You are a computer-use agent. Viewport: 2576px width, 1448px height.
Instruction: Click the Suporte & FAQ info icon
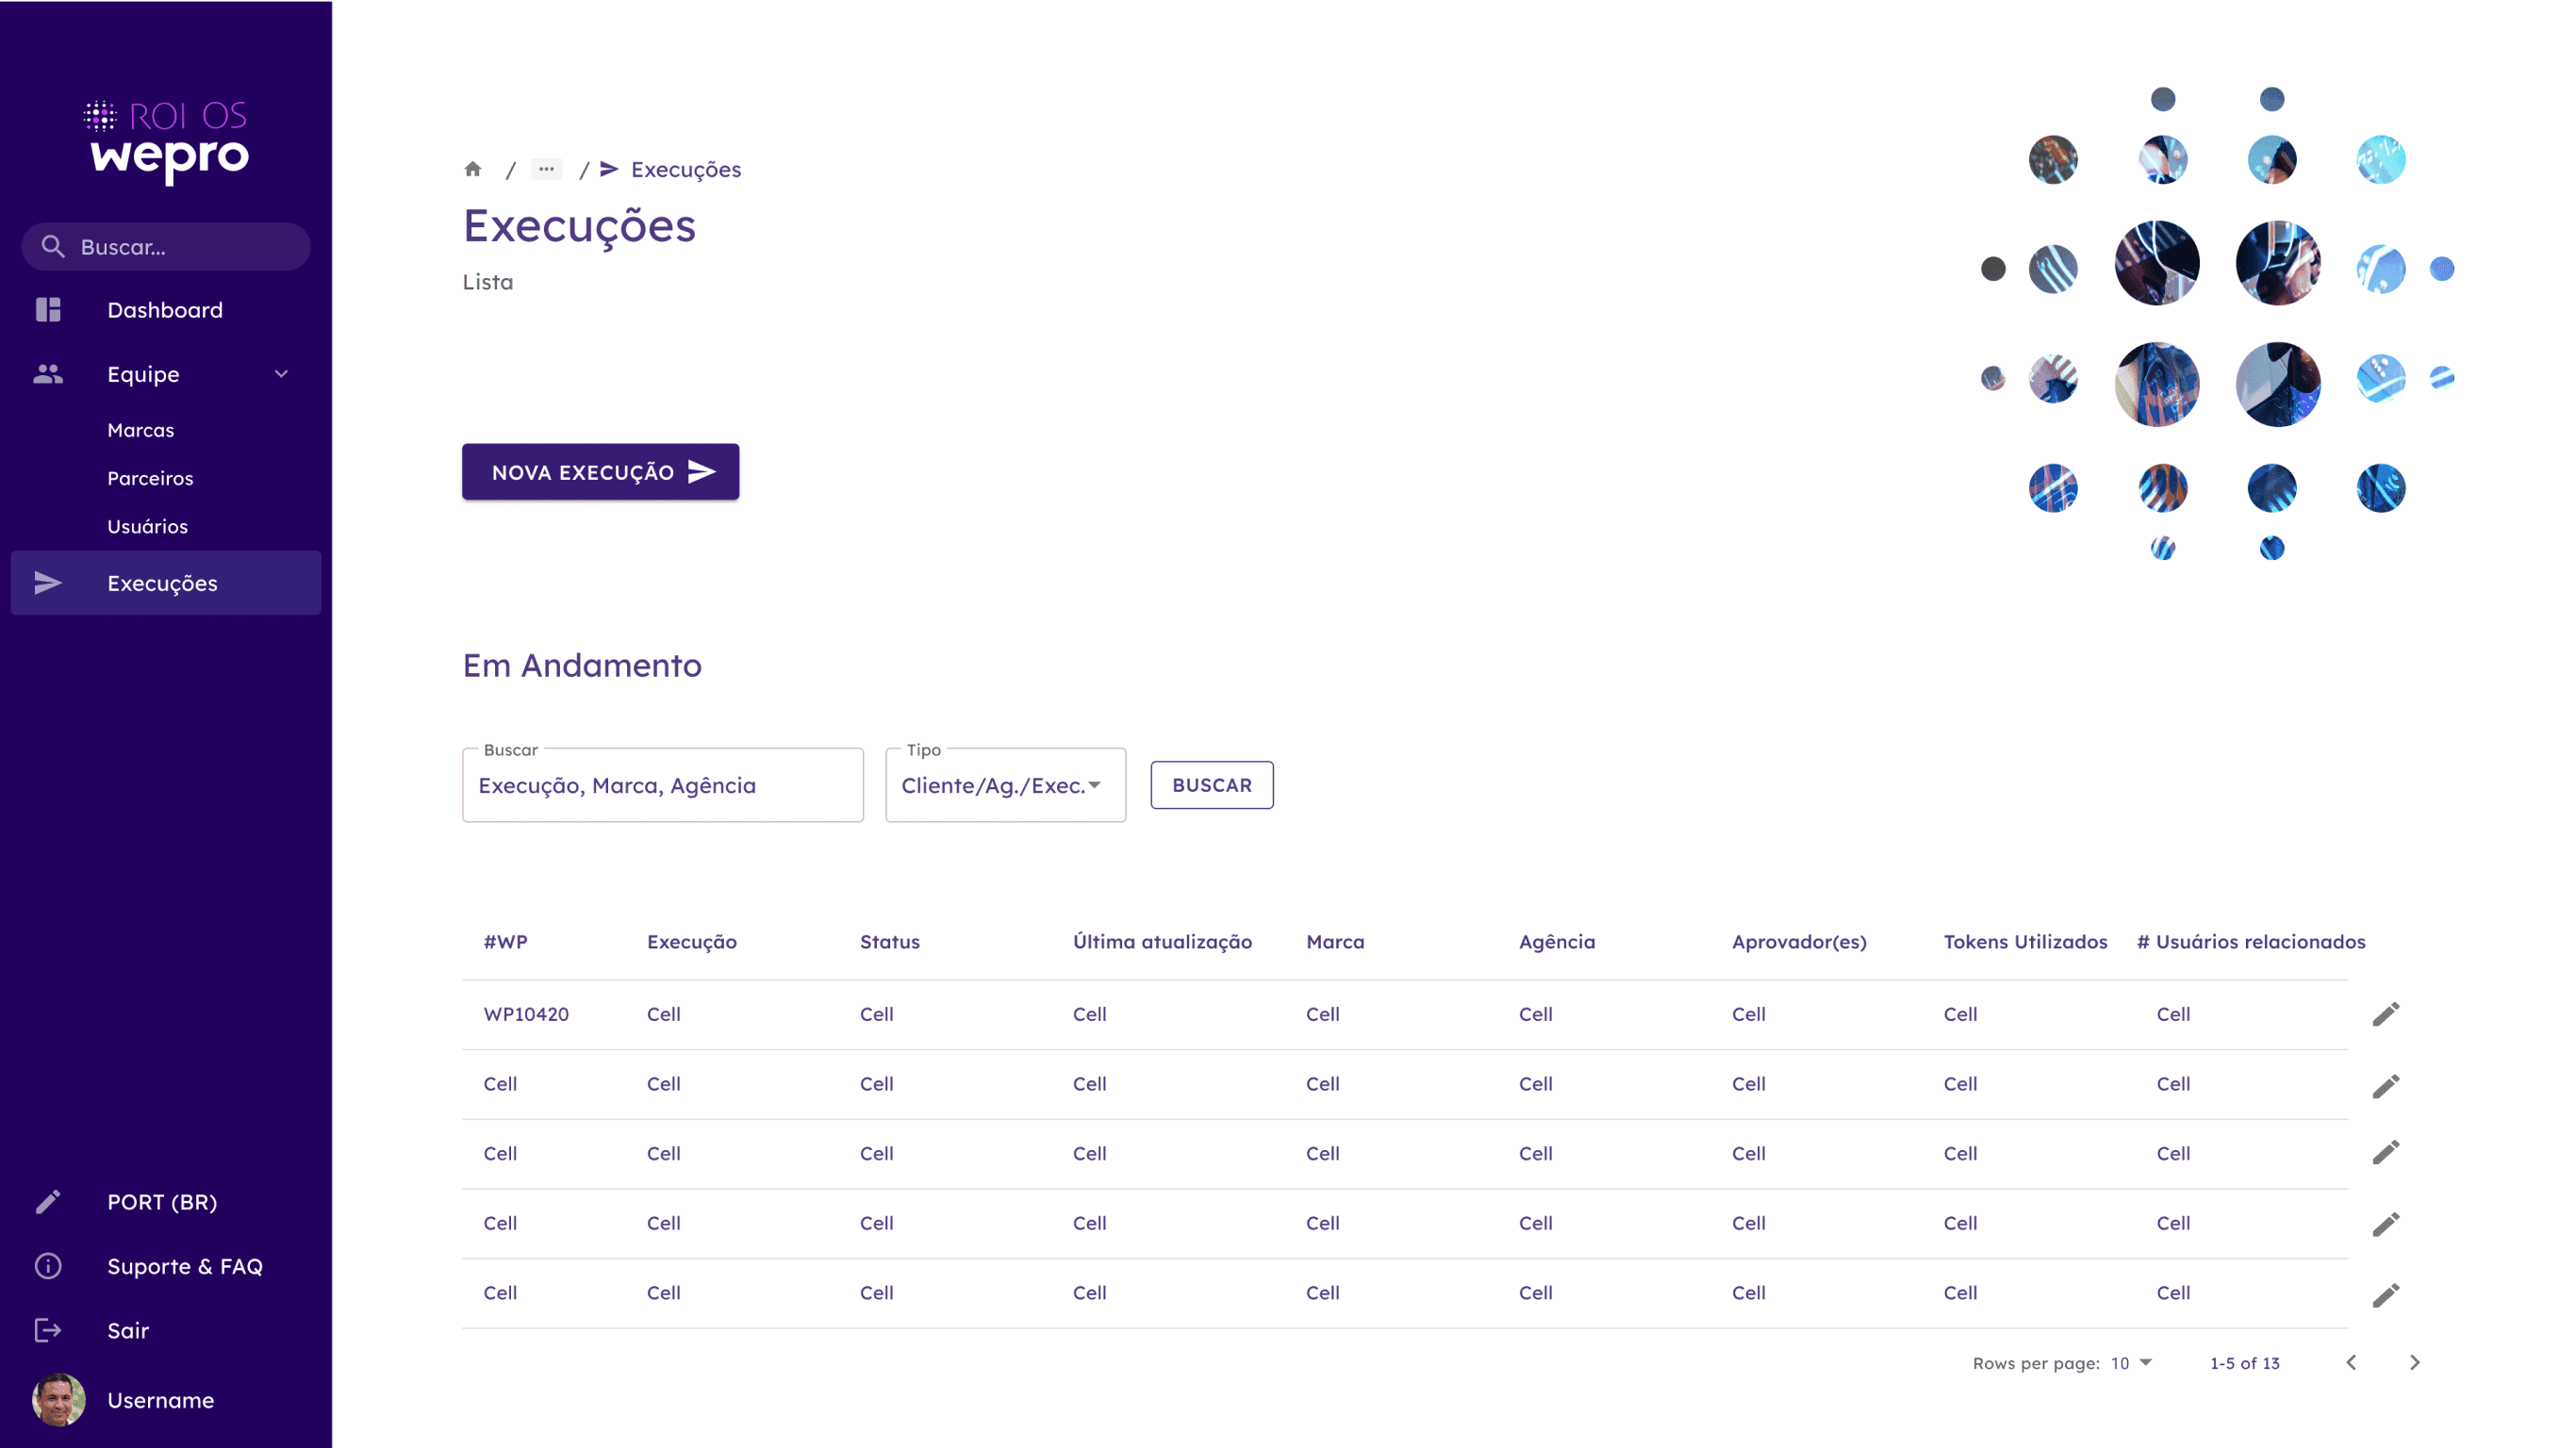pos(48,1266)
